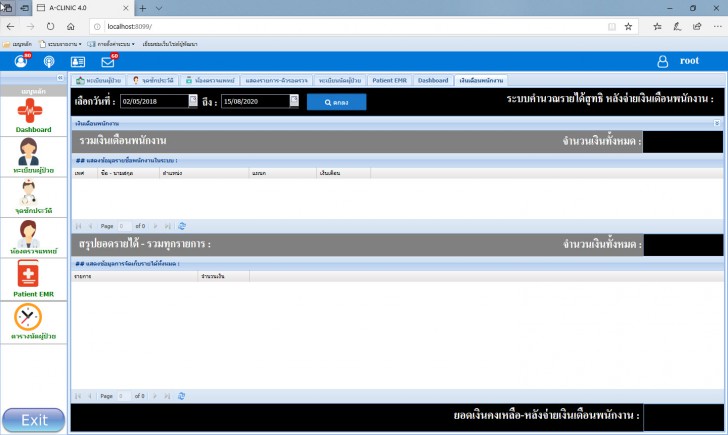This screenshot has height=435, width=728.
Task: Open browser settings and more menu
Action: coord(717,26)
